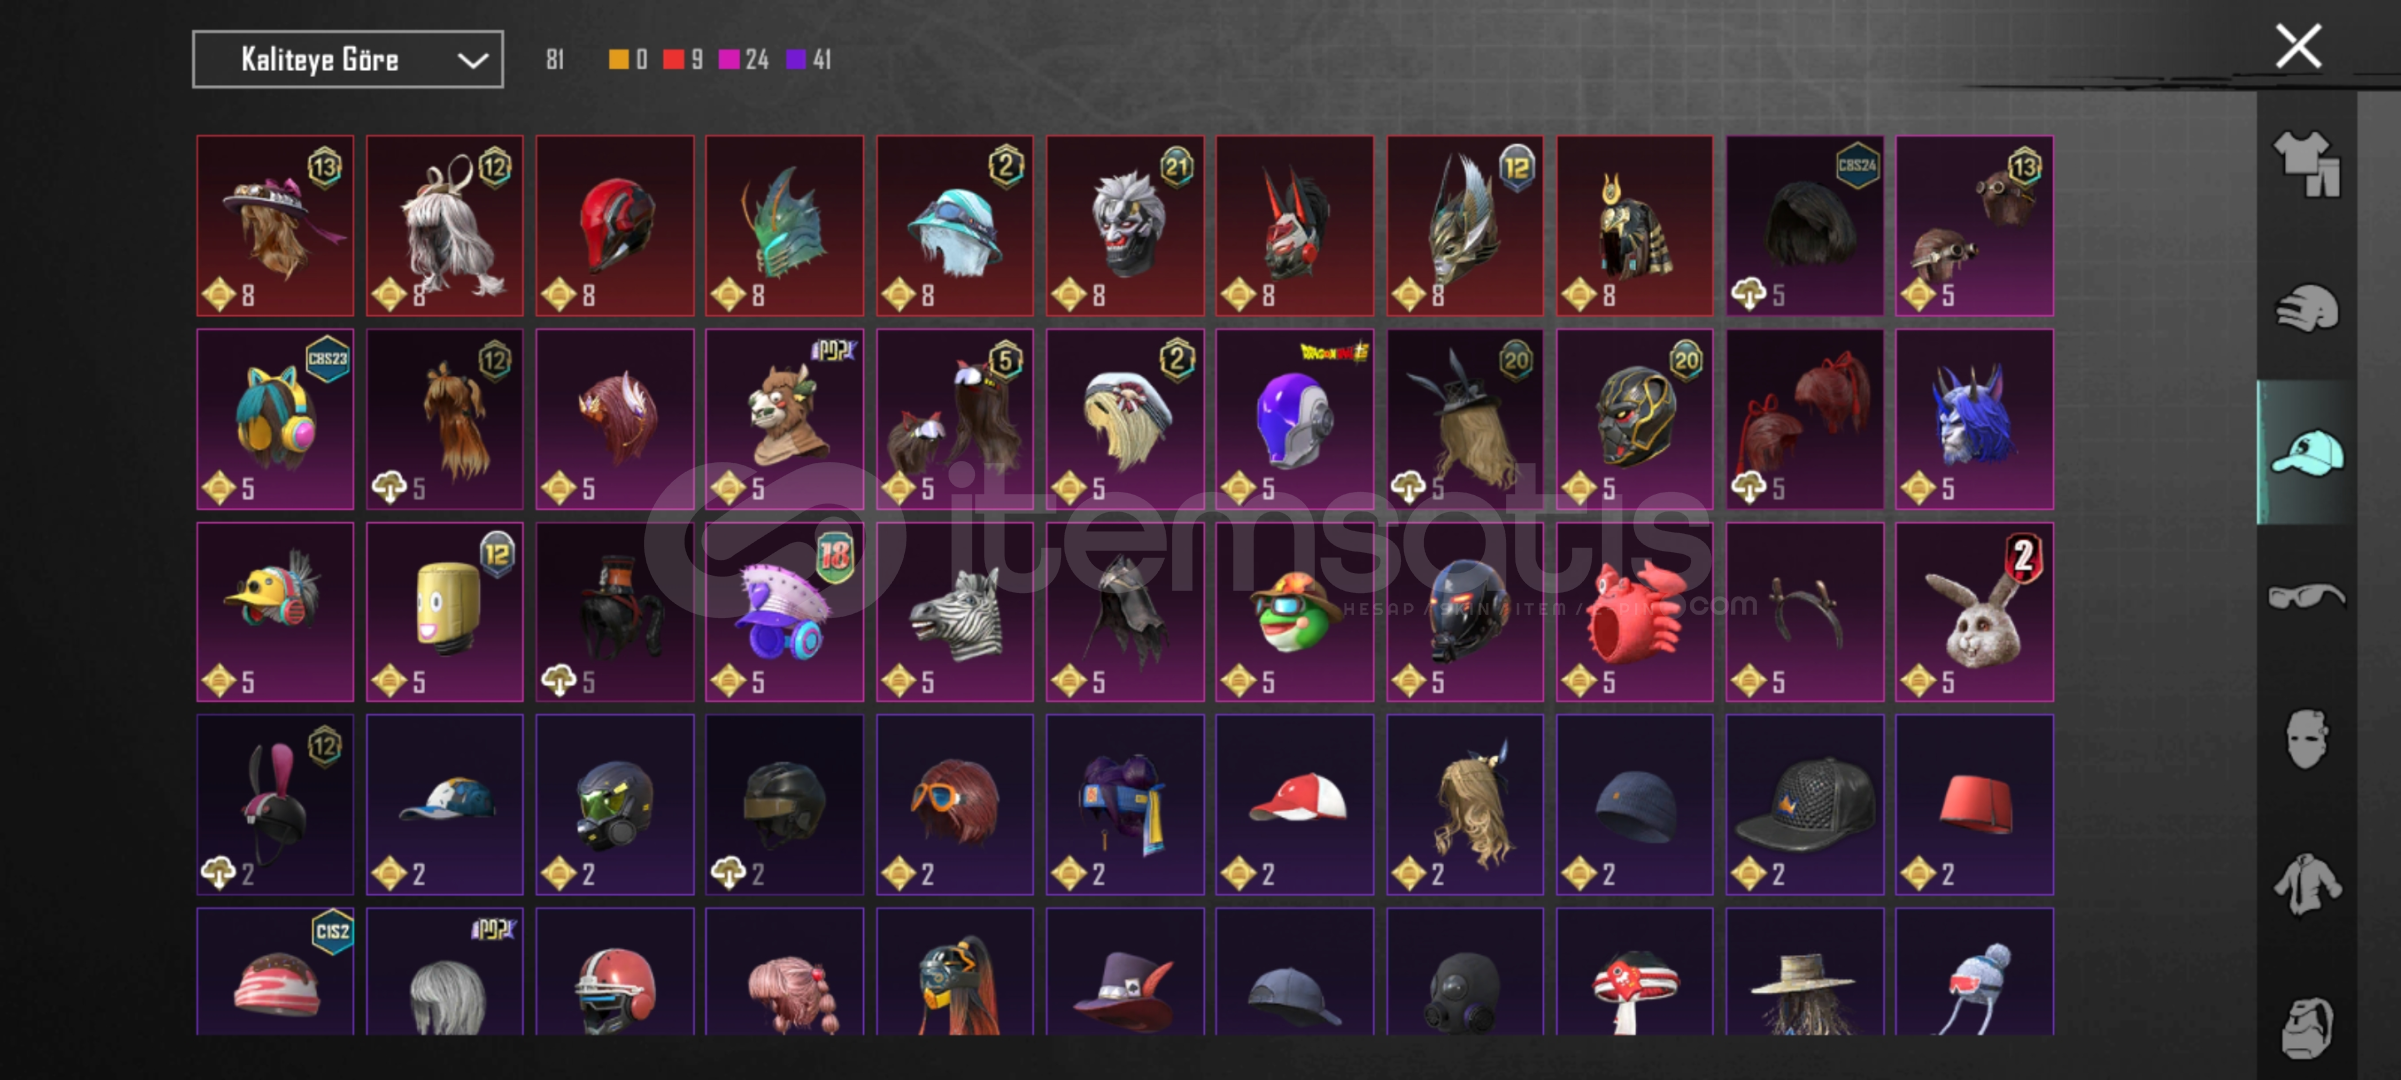The height and width of the screenshot is (1080, 2401).
Task: Select the helmet category icon
Action: 2307,308
